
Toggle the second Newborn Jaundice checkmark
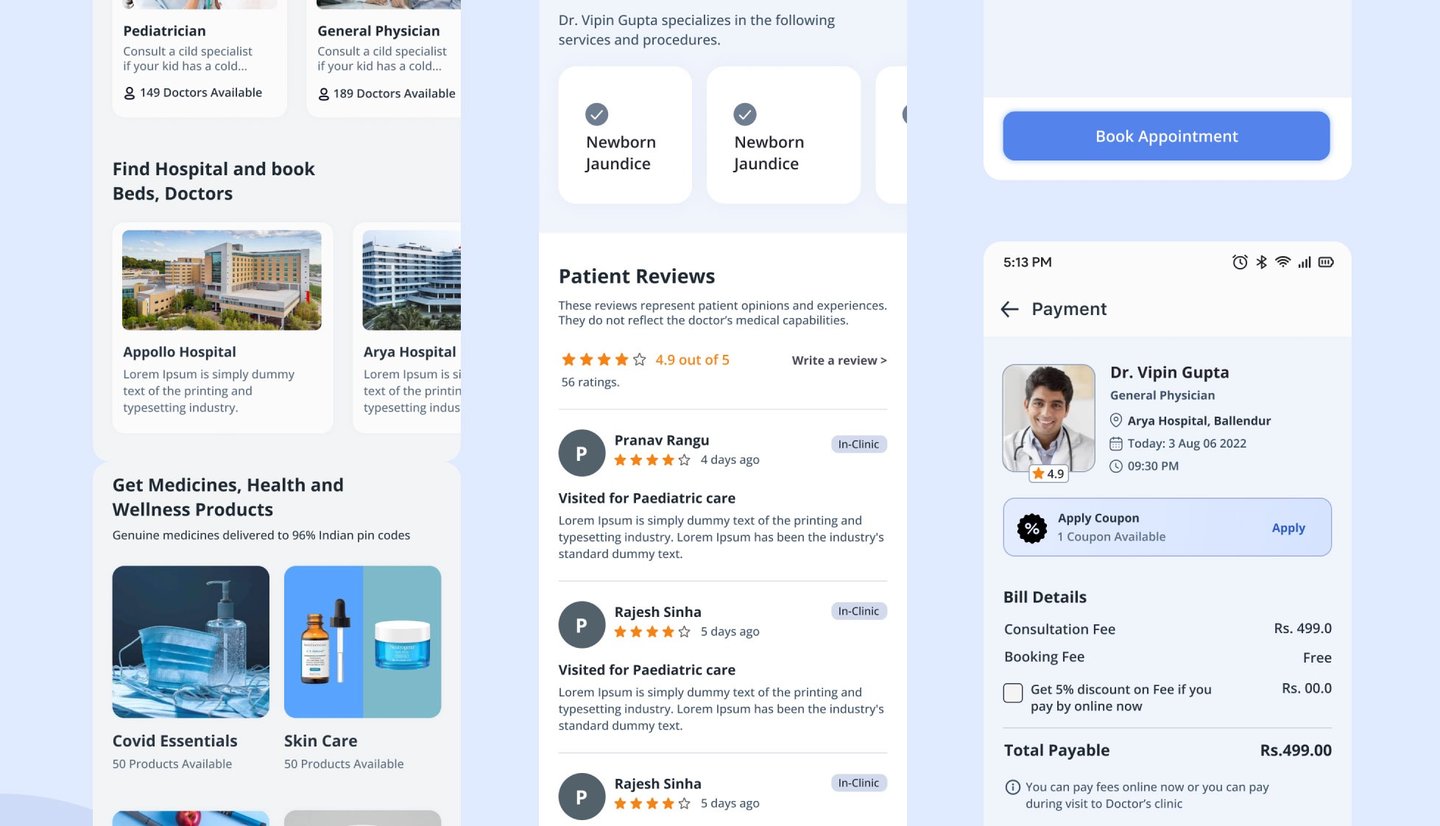745,114
